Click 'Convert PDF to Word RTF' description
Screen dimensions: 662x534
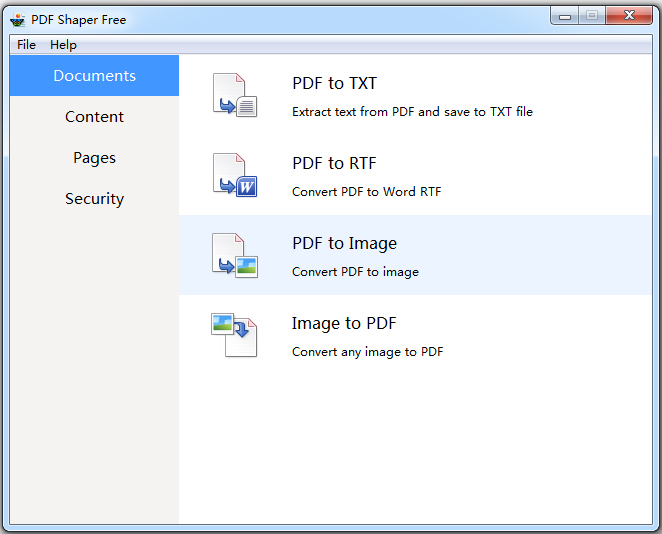pyautogui.click(x=366, y=192)
